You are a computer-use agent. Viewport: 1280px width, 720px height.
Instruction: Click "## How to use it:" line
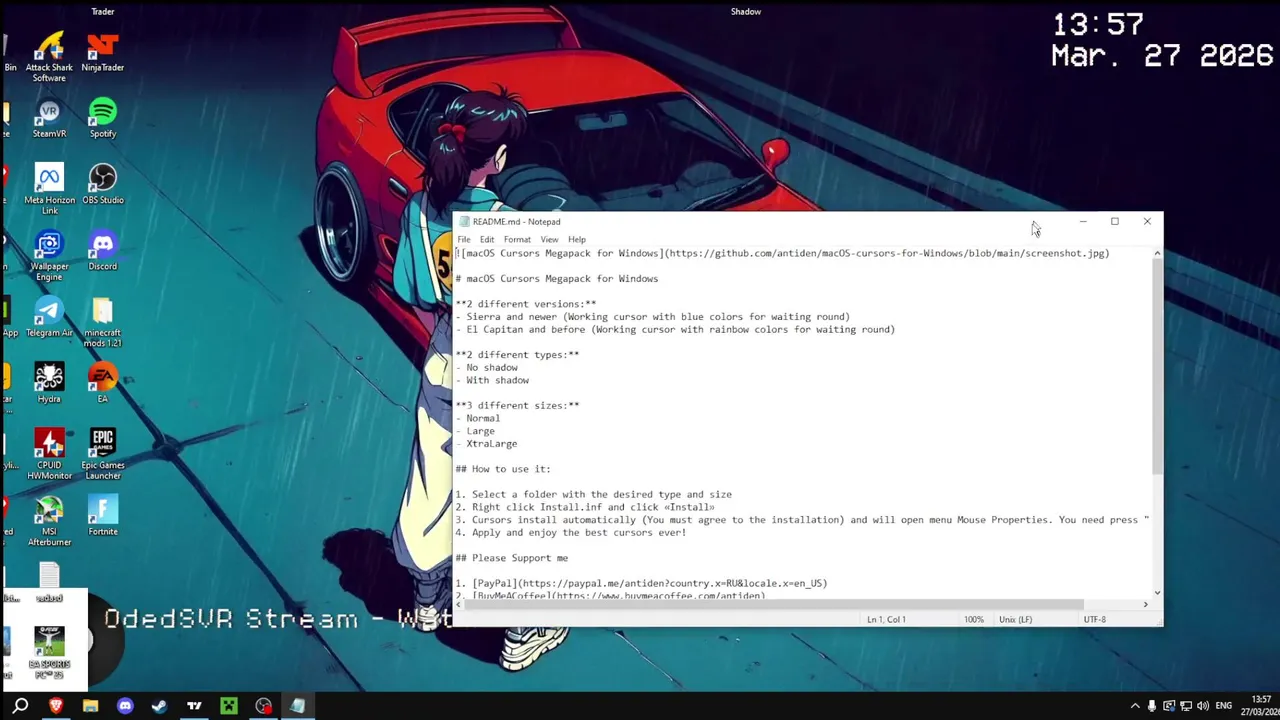click(x=503, y=469)
